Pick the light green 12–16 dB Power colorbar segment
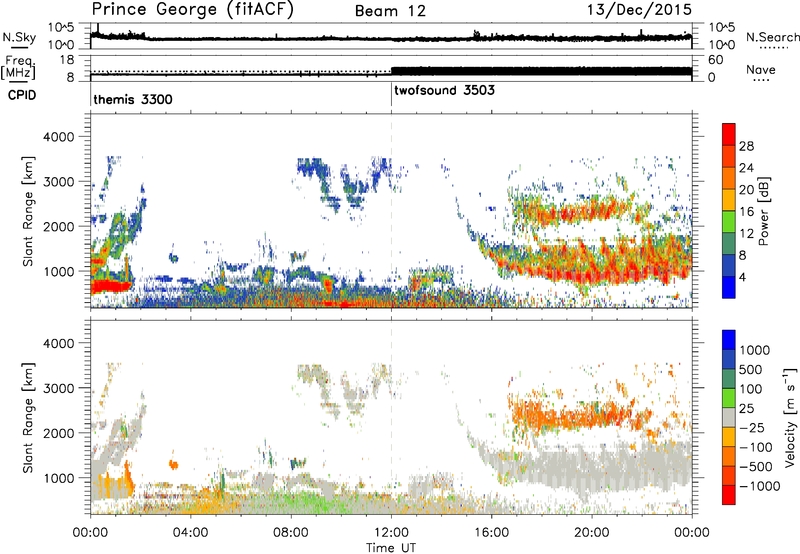 pos(729,222)
